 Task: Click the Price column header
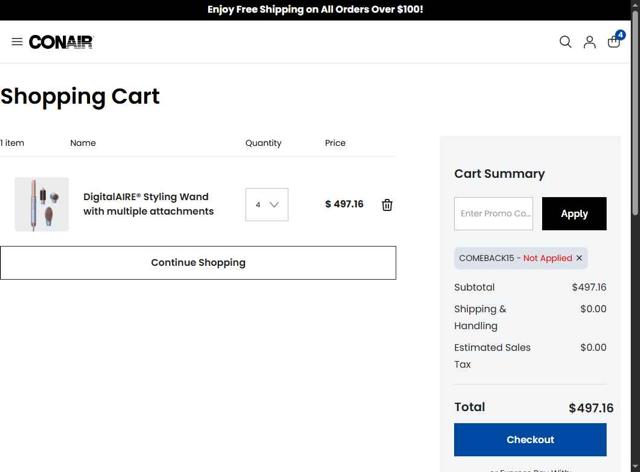tap(335, 143)
